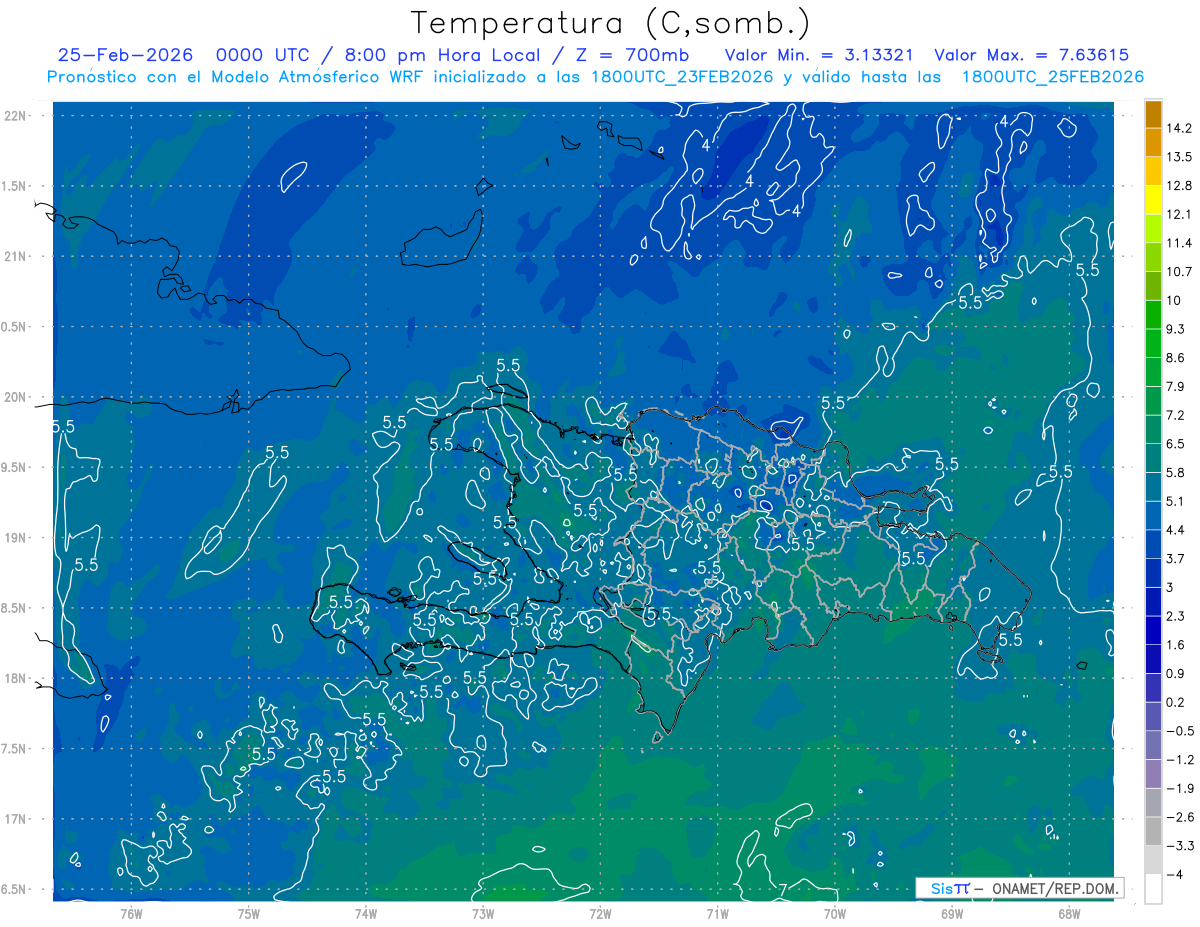This screenshot has width=1200, height=927.
Task: Click the '12.8' color scale label
Action: click(1180, 186)
